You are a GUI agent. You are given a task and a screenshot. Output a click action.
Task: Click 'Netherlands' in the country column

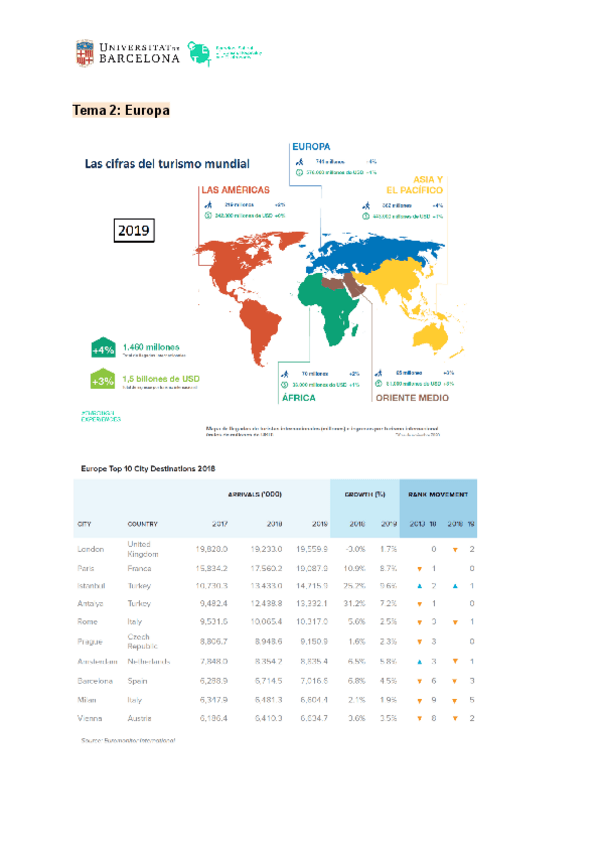pyautogui.click(x=149, y=661)
